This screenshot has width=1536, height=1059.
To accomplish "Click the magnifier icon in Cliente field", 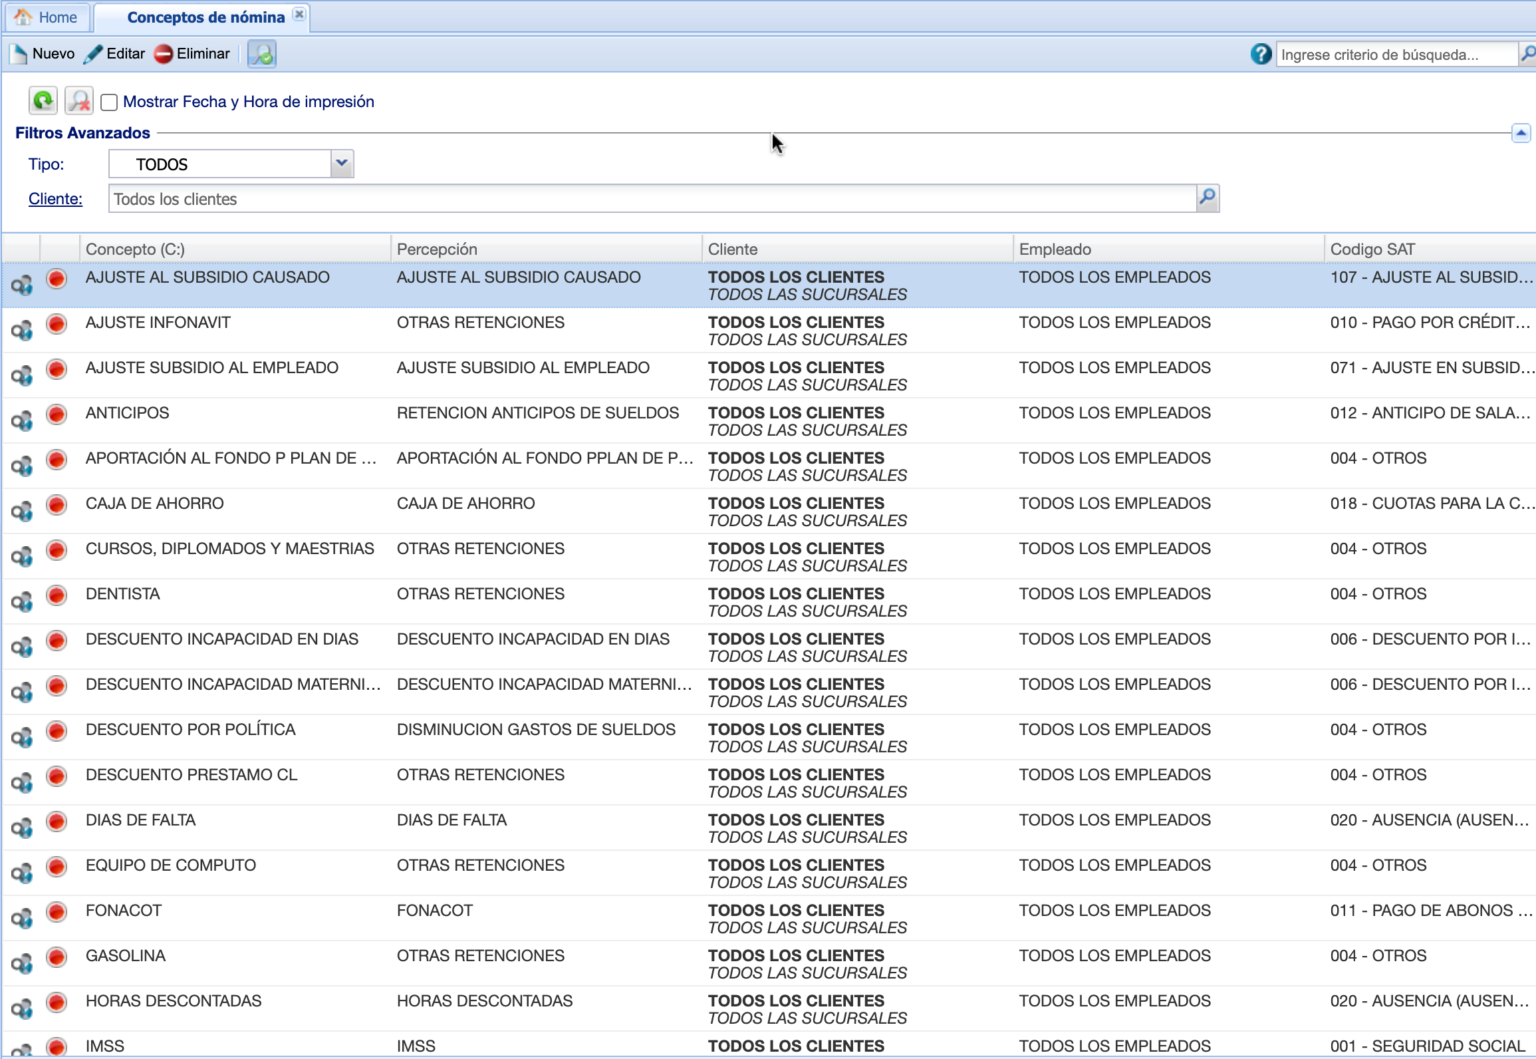I will tap(1207, 198).
